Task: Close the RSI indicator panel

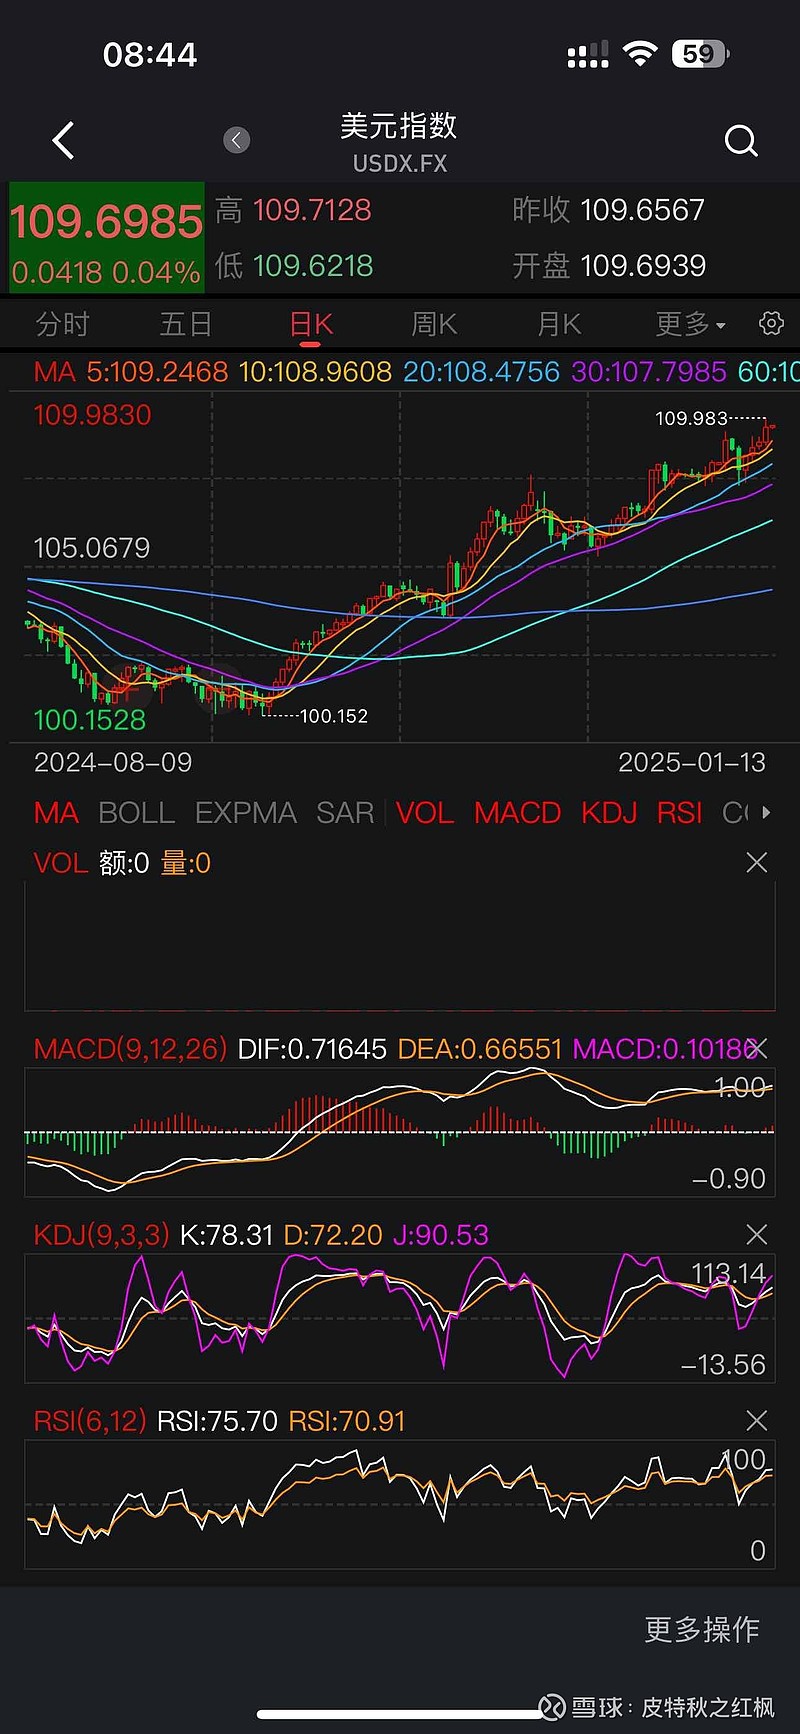Action: click(757, 1420)
